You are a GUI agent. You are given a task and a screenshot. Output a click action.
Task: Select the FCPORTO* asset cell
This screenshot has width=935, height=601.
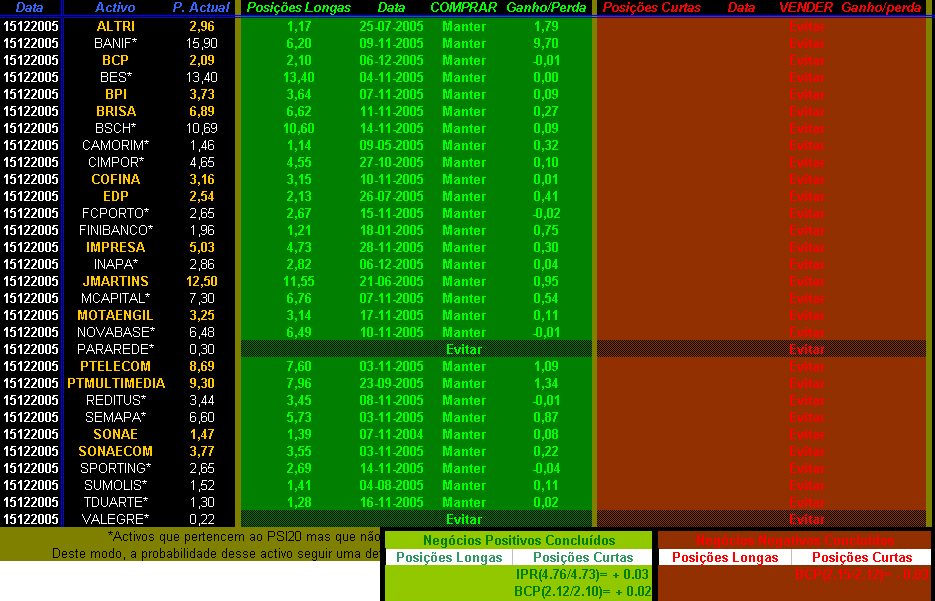[115, 213]
